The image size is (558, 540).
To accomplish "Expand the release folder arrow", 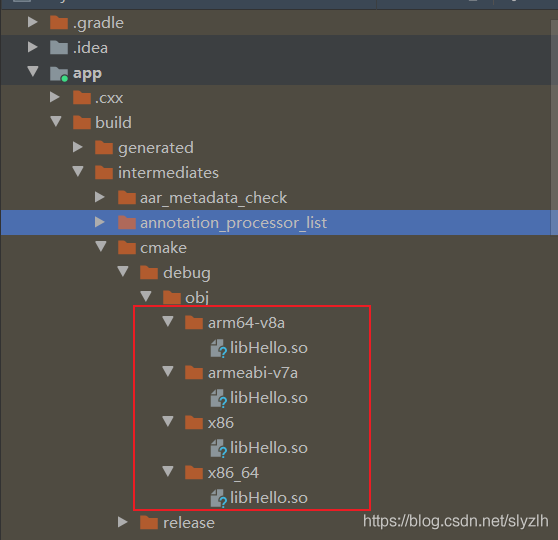I will click(x=123, y=522).
